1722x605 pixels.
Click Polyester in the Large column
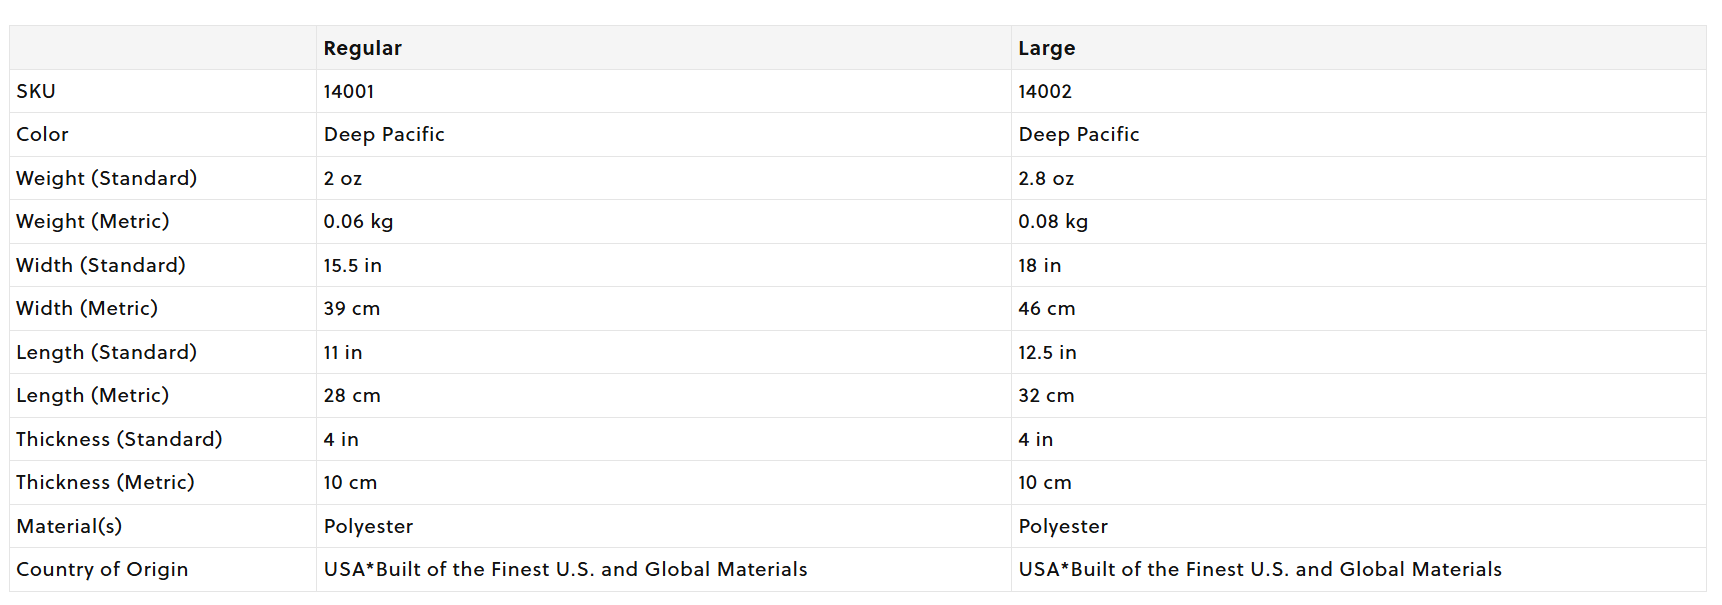tap(1063, 526)
